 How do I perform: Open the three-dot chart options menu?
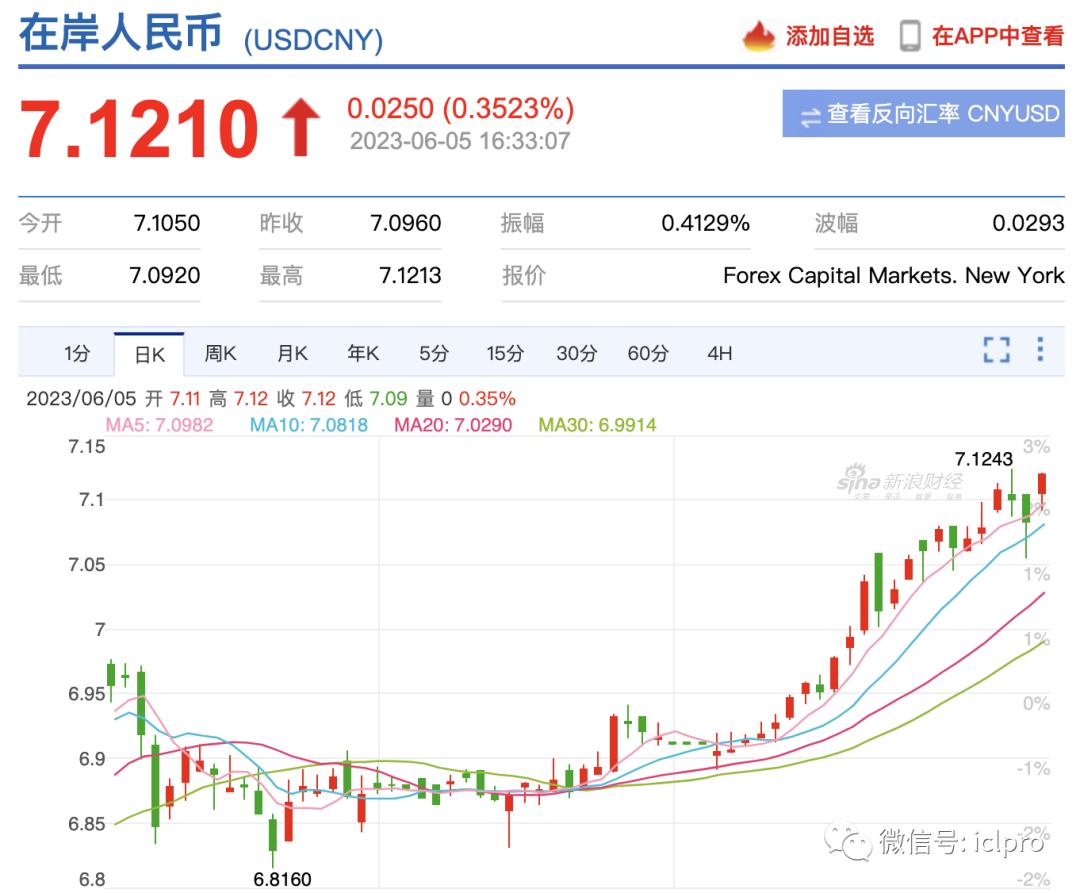pos(1040,349)
